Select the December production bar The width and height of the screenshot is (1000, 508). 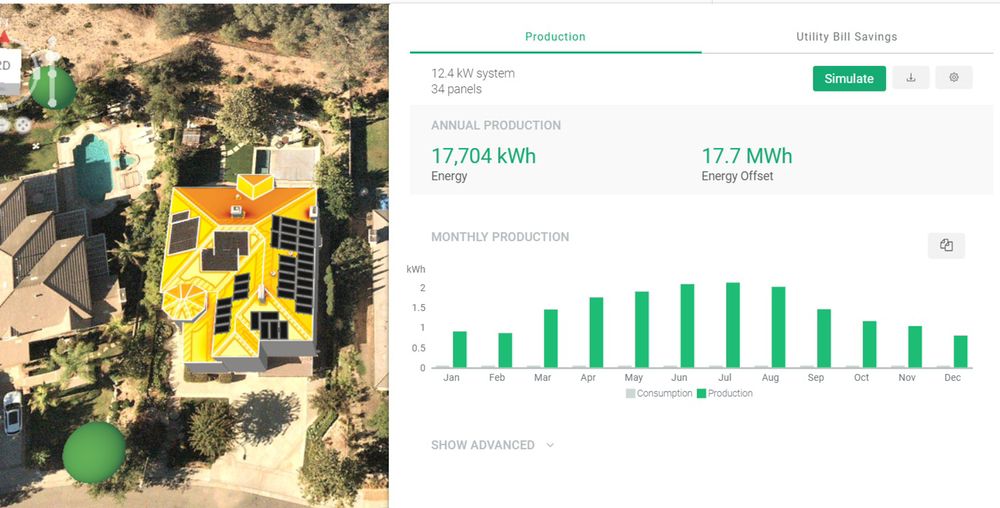point(960,351)
